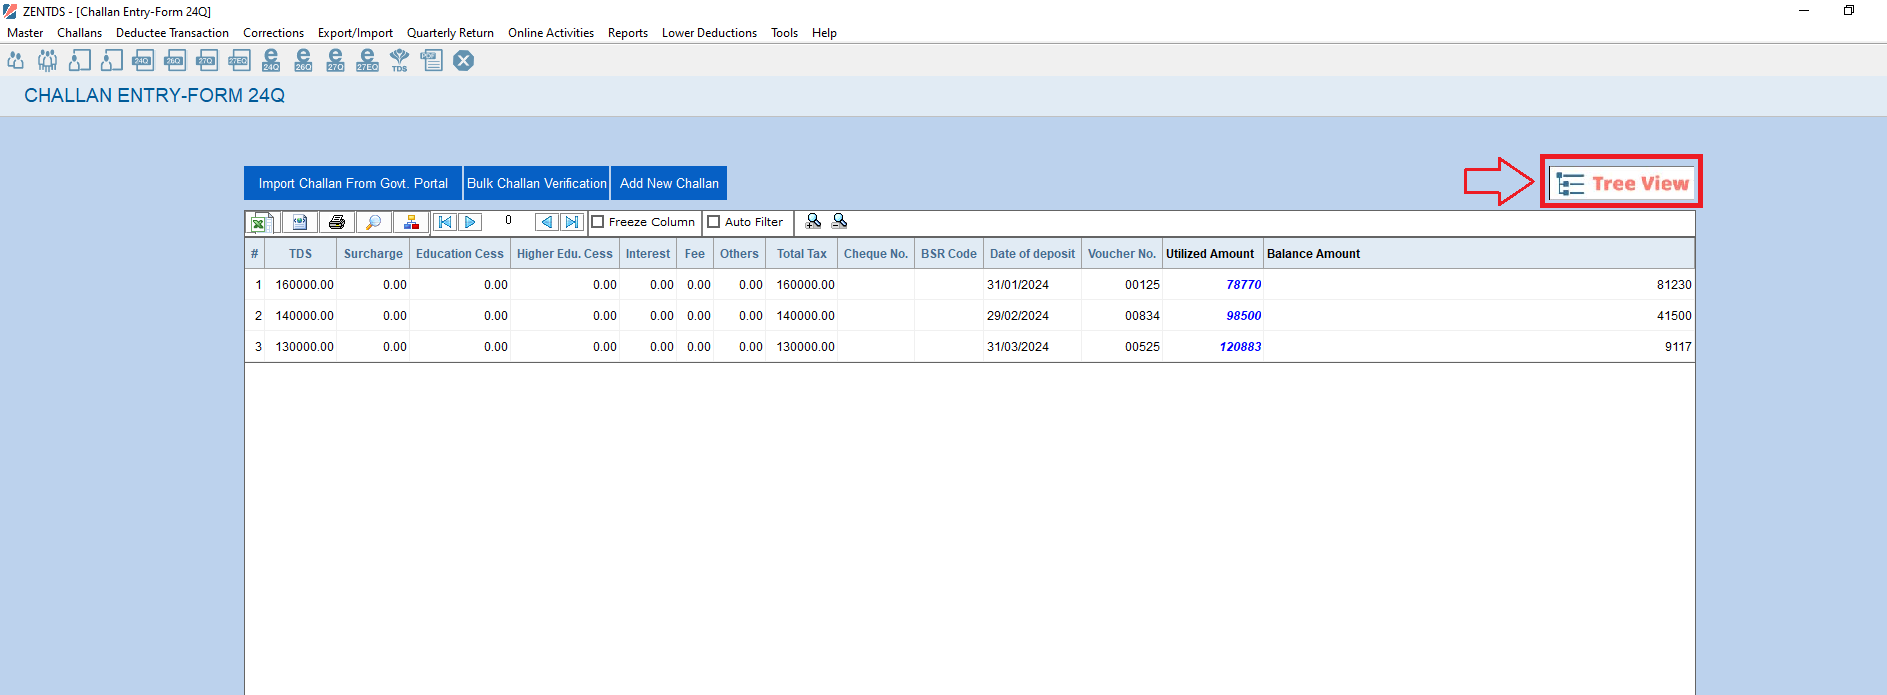Image resolution: width=1887 pixels, height=695 pixels.
Task: Open the Help menu
Action: point(824,33)
